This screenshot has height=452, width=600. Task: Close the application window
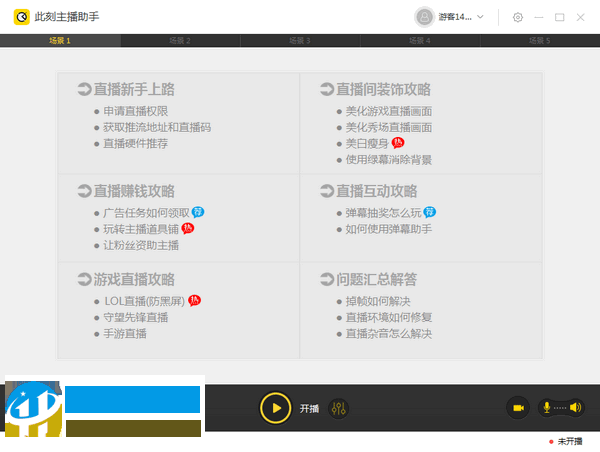tap(580, 17)
